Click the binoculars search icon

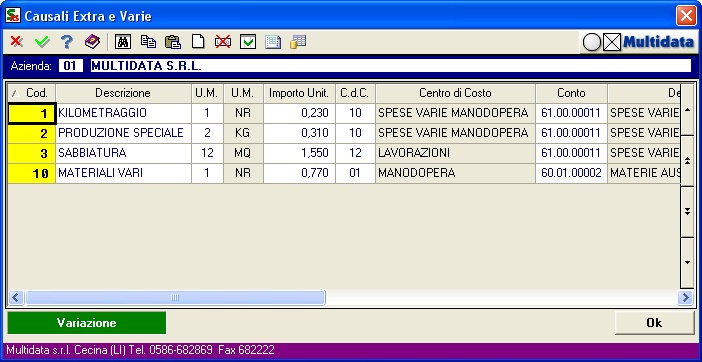pos(123,42)
